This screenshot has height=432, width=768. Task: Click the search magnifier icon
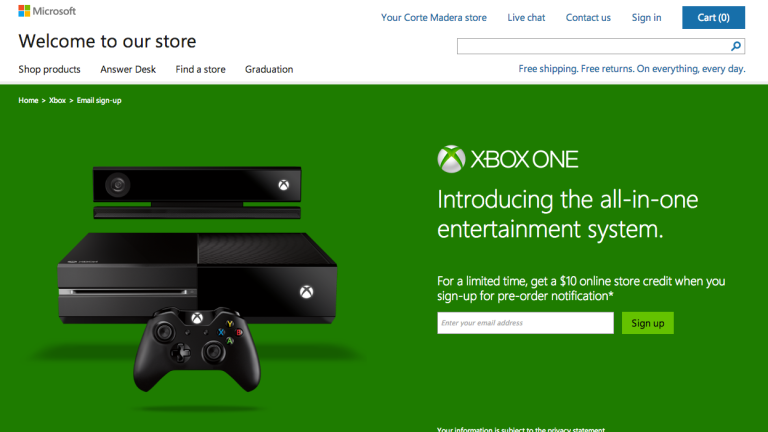(736, 46)
